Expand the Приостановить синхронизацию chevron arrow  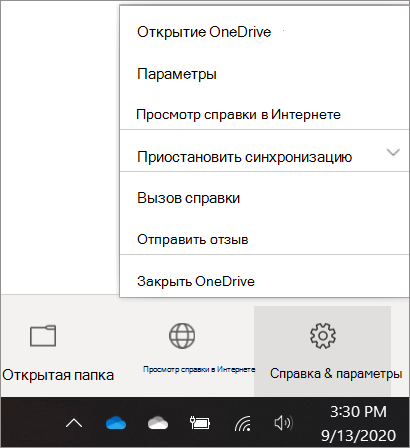click(393, 153)
